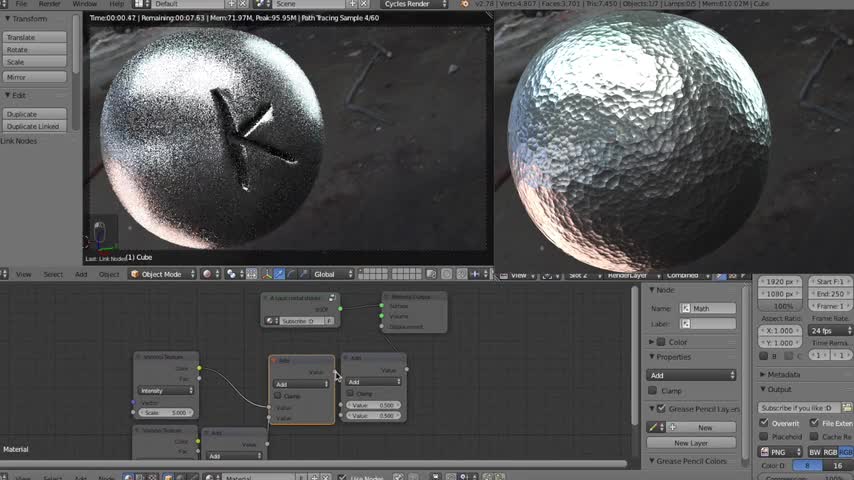Image resolution: width=854 pixels, height=480 pixels.
Task: Open the Window menu
Action: click(x=85, y=4)
